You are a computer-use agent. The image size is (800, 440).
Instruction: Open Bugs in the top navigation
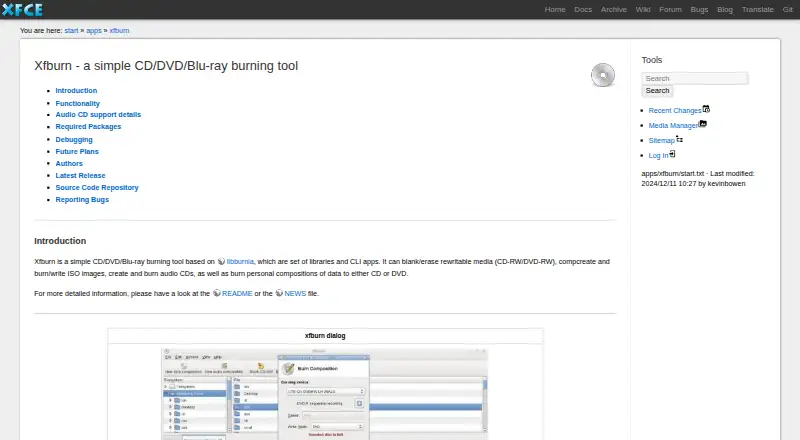tap(699, 9)
